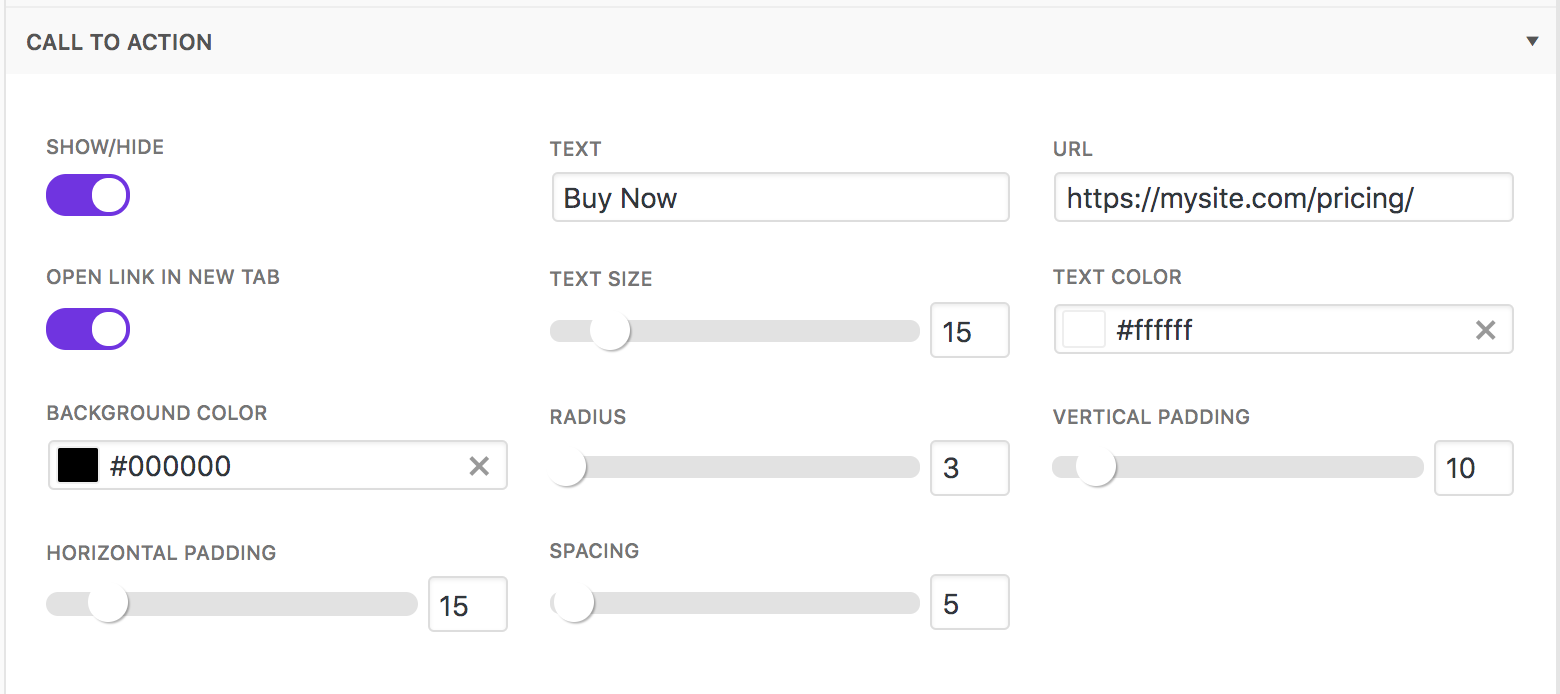The width and height of the screenshot is (1560, 694).
Task: Open the black background color swatch
Action: click(78, 466)
